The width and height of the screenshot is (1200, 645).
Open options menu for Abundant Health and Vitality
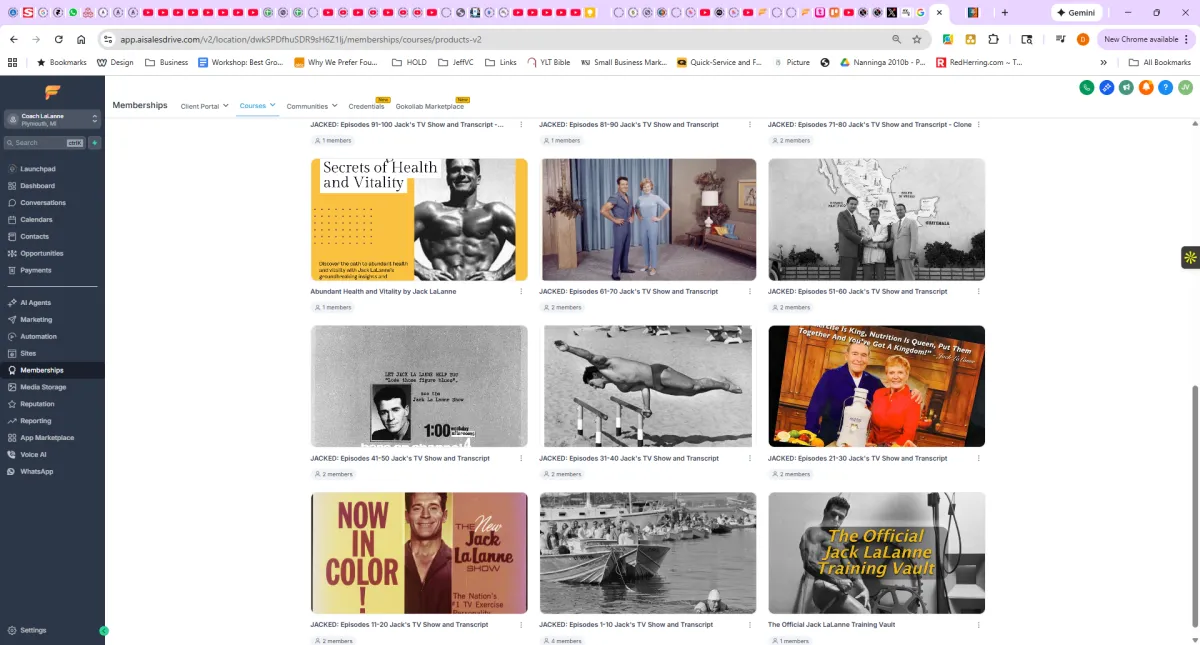521,292
